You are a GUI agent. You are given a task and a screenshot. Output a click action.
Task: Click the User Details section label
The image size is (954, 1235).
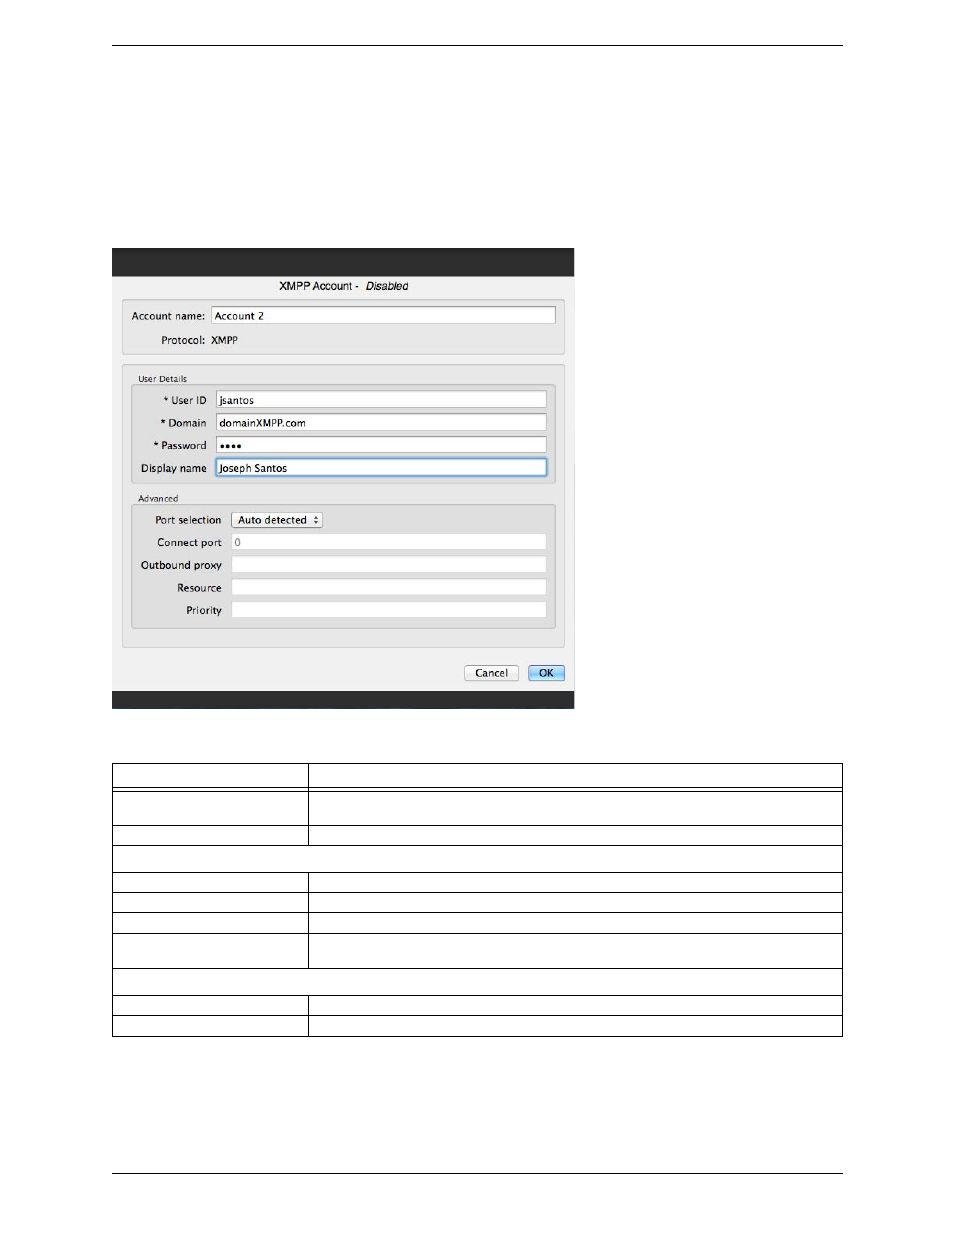(x=162, y=379)
